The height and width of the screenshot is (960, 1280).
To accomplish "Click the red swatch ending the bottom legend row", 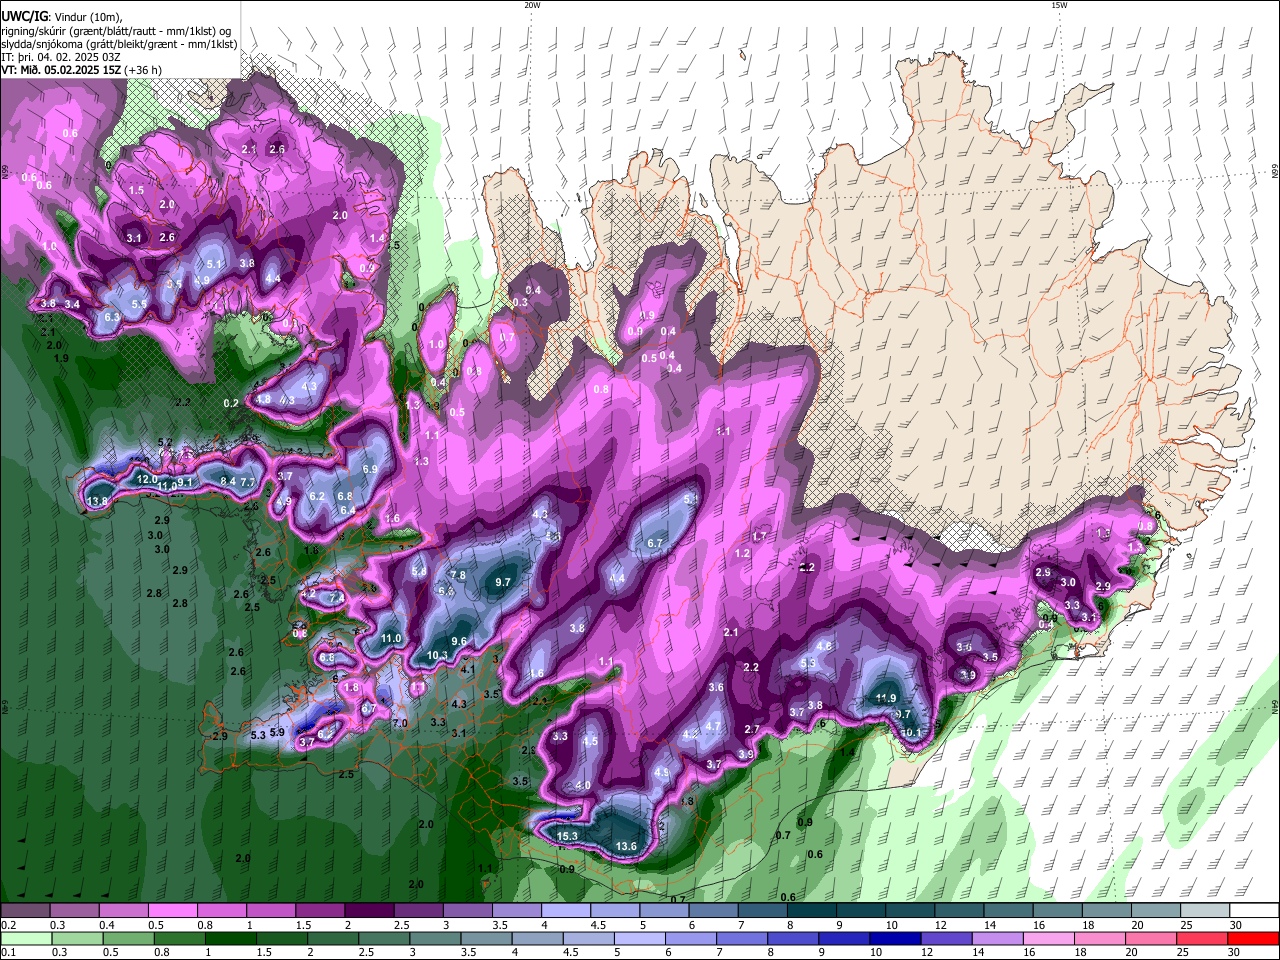I will pos(1254,938).
